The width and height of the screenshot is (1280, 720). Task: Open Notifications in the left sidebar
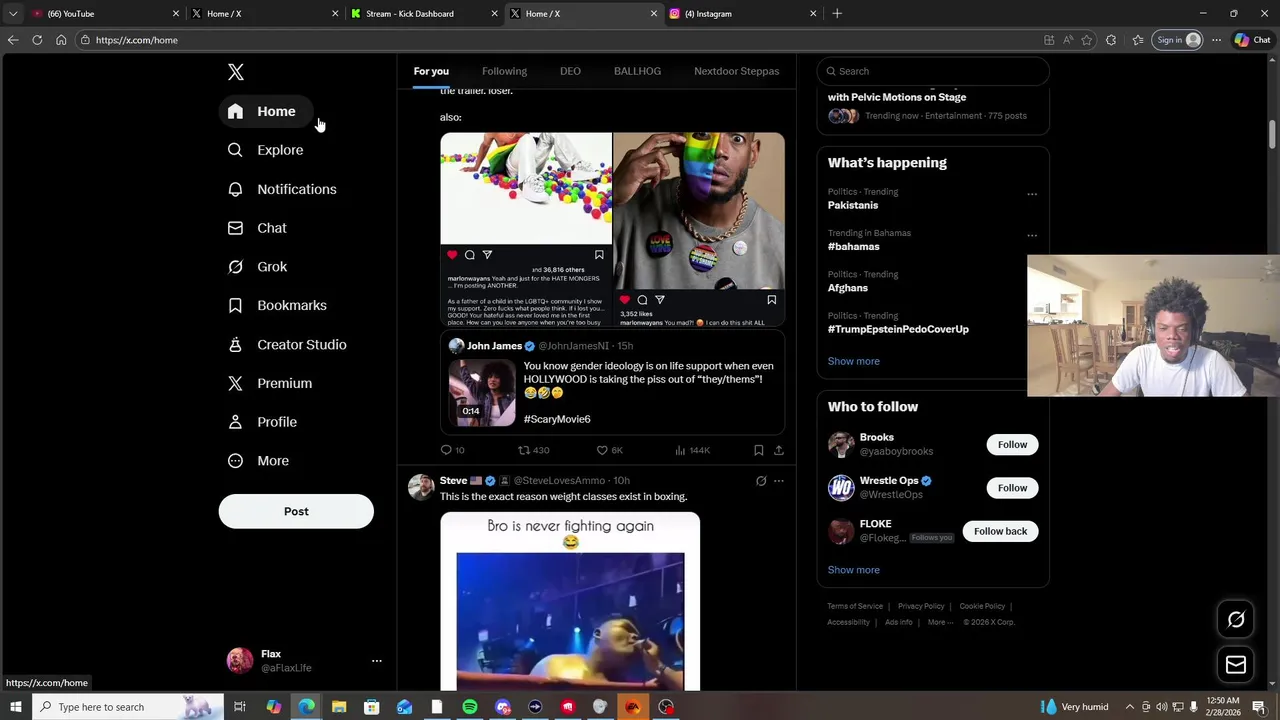(282, 189)
